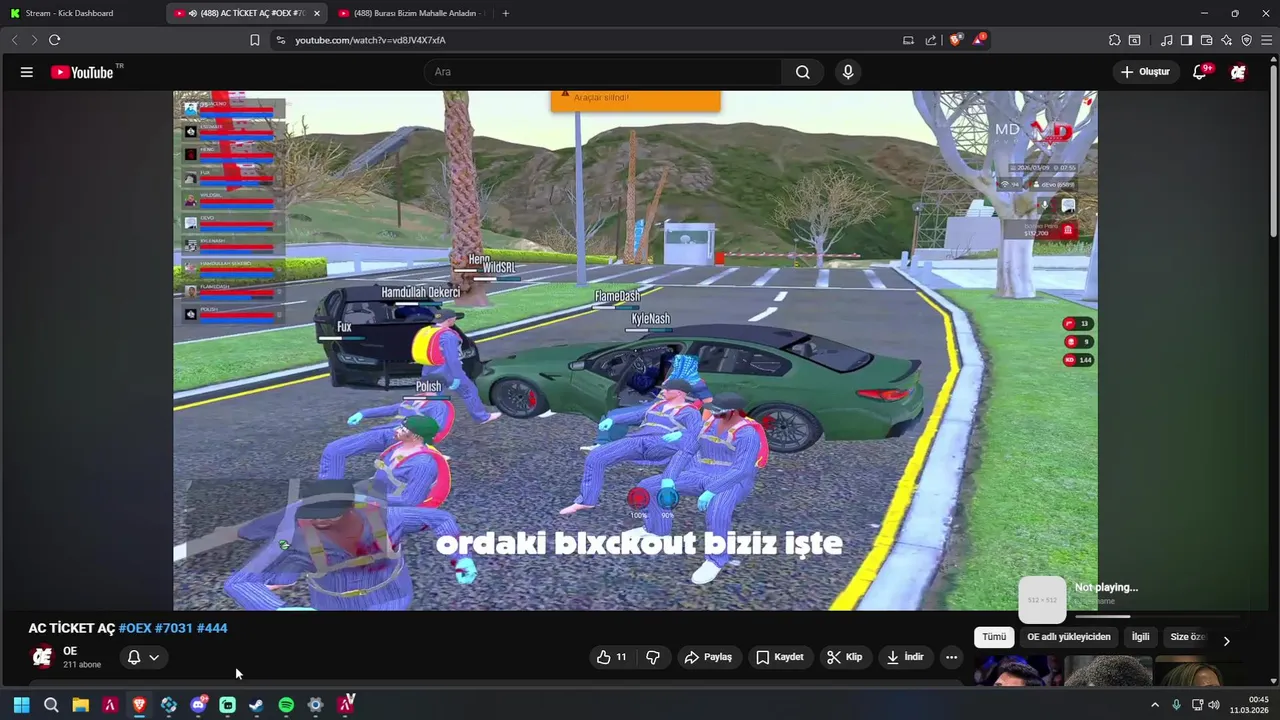This screenshot has width=1280, height=720.
Task: Click the page vertical scrollbar
Action: point(1274,150)
